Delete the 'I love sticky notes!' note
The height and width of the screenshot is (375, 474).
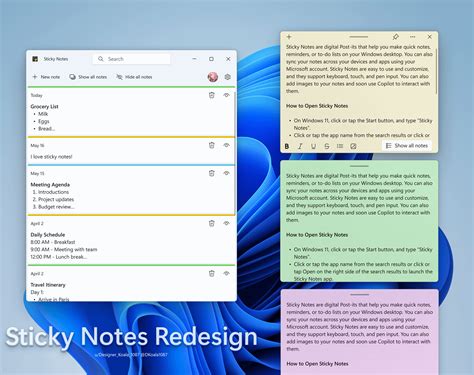(212, 145)
